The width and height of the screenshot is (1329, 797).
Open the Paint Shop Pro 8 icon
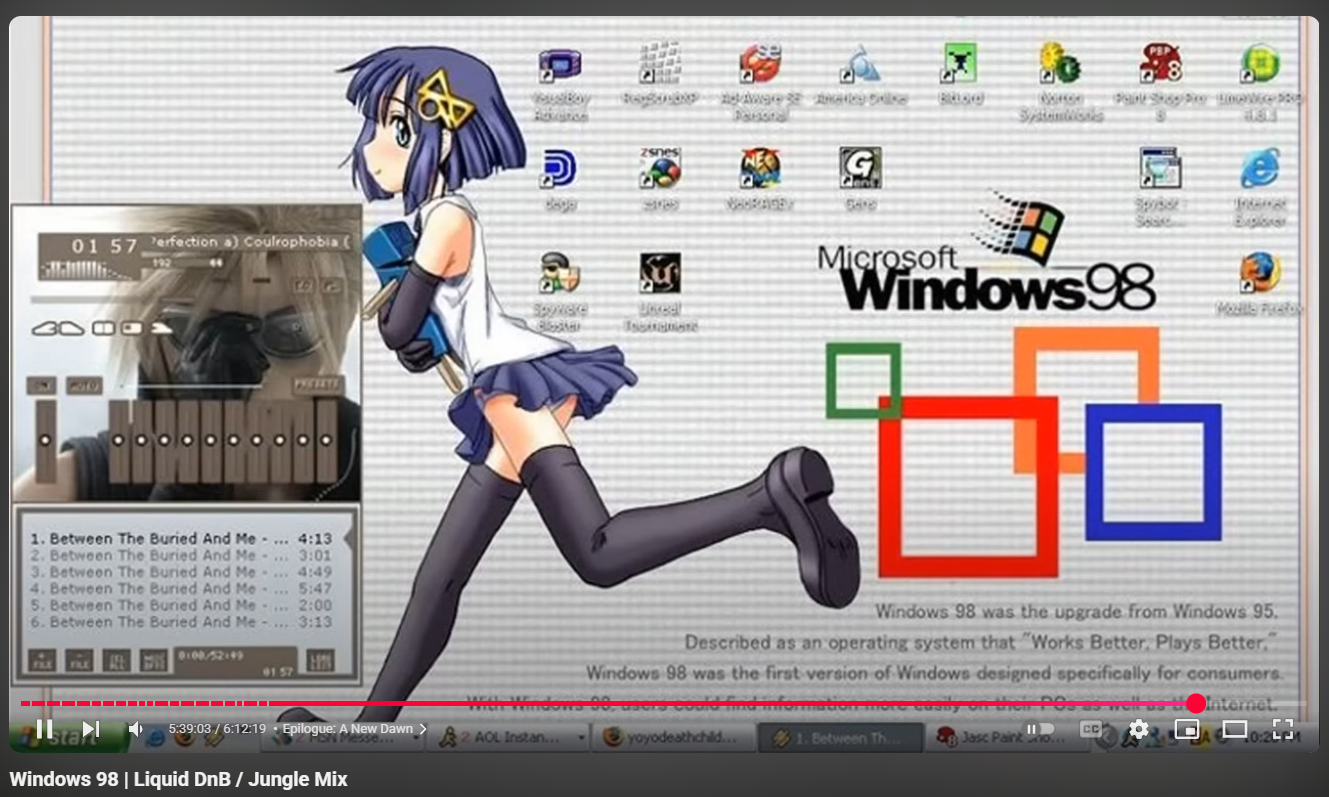coord(1160,80)
